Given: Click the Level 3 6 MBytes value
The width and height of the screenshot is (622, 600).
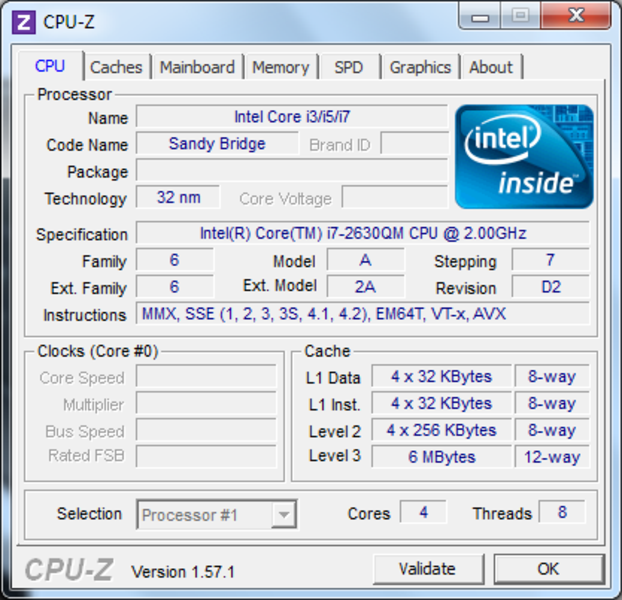Looking at the screenshot, I should click(442, 456).
